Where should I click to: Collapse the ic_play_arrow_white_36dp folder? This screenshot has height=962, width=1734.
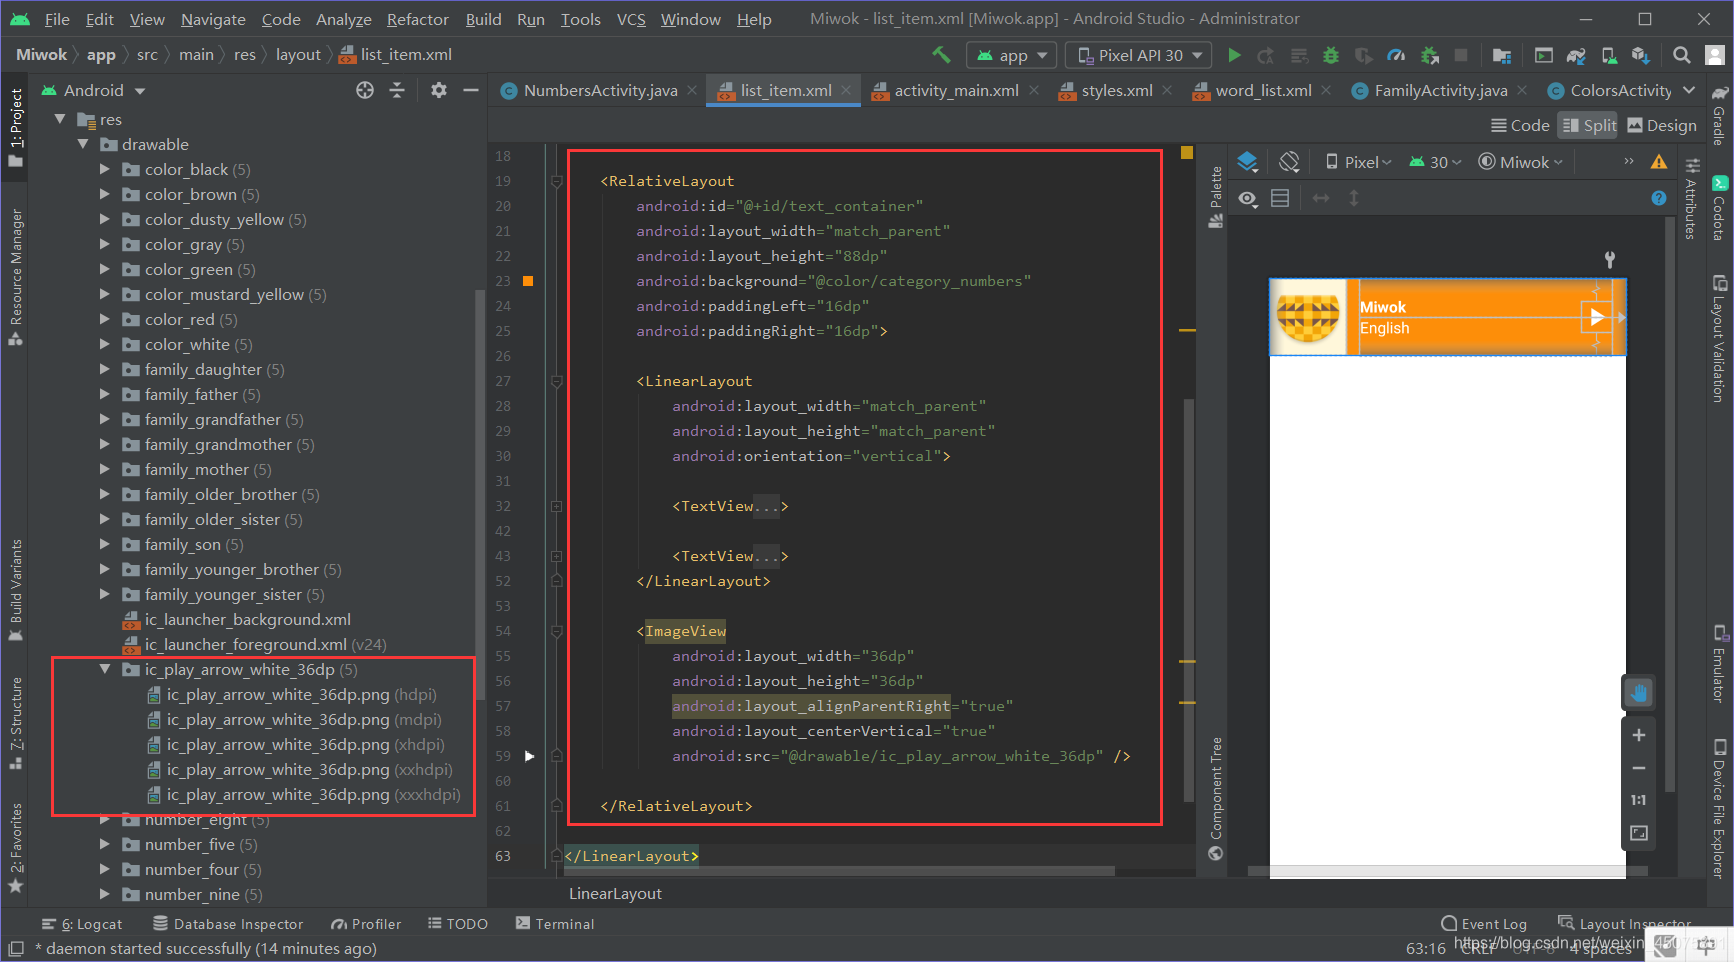click(104, 669)
